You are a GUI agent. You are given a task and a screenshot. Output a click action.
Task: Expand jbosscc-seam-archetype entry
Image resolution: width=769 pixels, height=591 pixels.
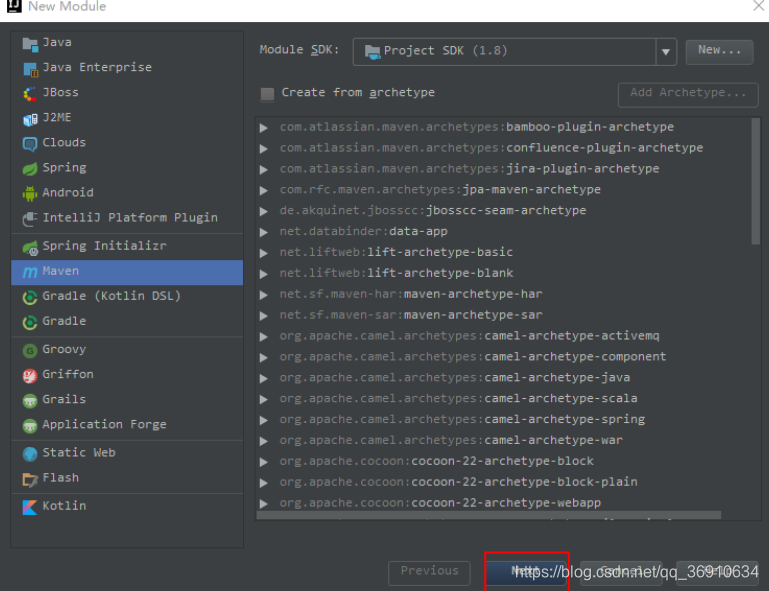point(264,211)
